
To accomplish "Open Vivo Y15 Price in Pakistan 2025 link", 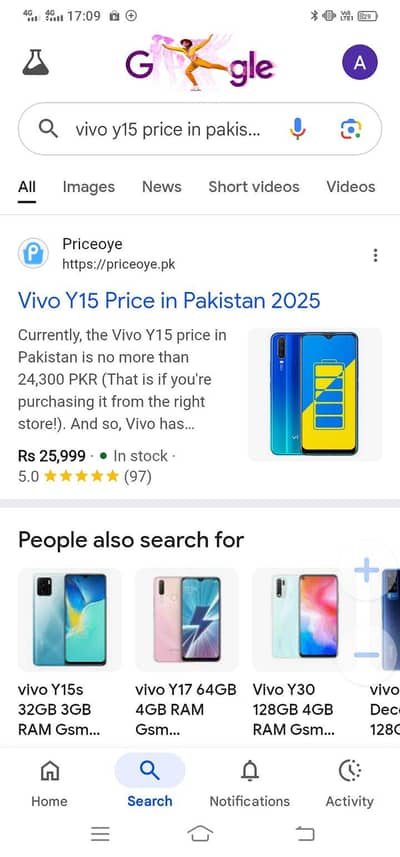I will click(x=169, y=301).
